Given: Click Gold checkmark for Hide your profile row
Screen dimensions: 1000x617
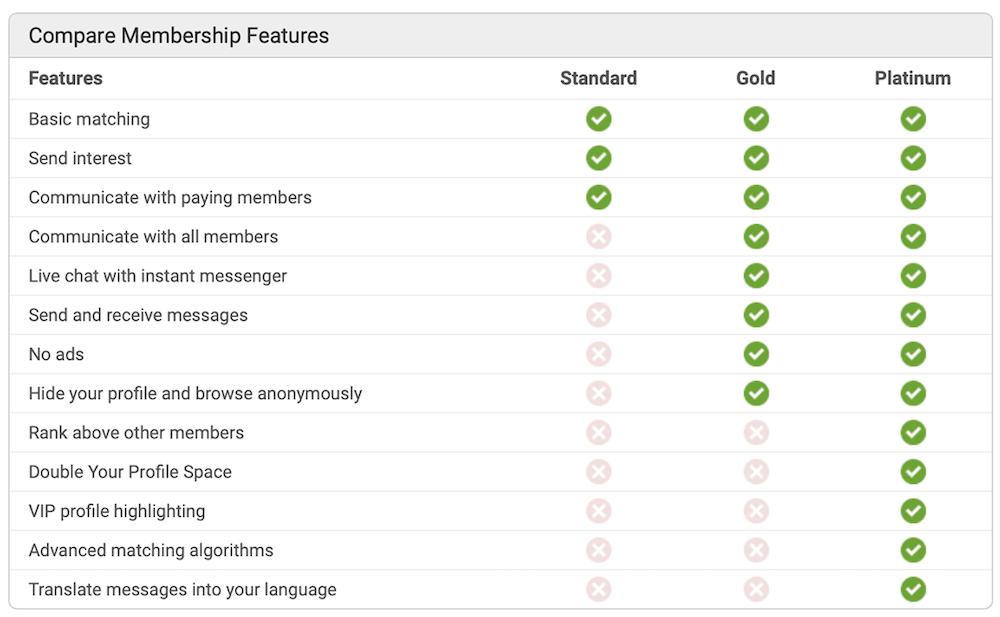Looking at the screenshot, I should pos(756,394).
